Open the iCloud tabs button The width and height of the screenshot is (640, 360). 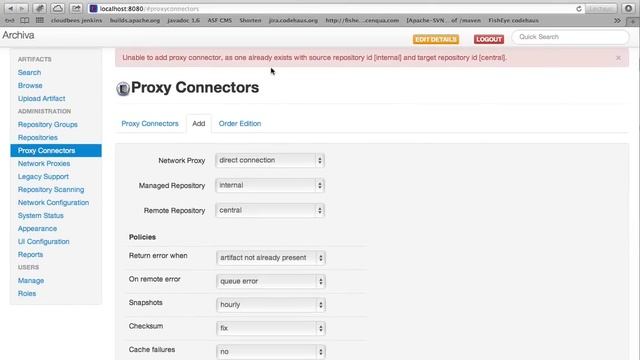coord(58,9)
